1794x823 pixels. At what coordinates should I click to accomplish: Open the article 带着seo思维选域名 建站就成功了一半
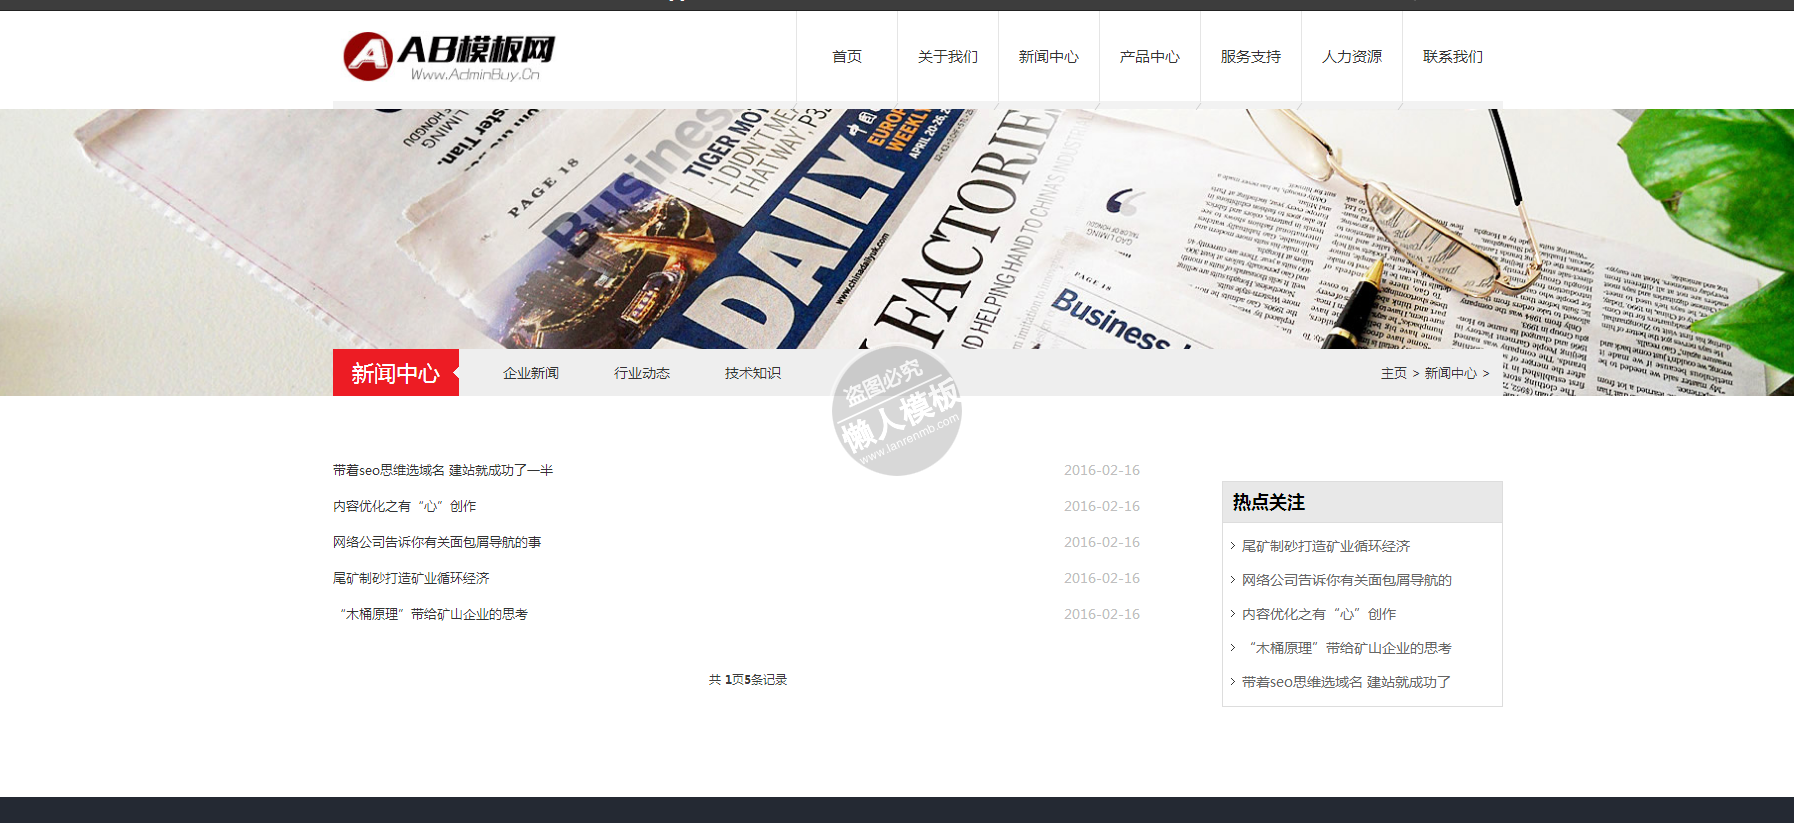443,470
